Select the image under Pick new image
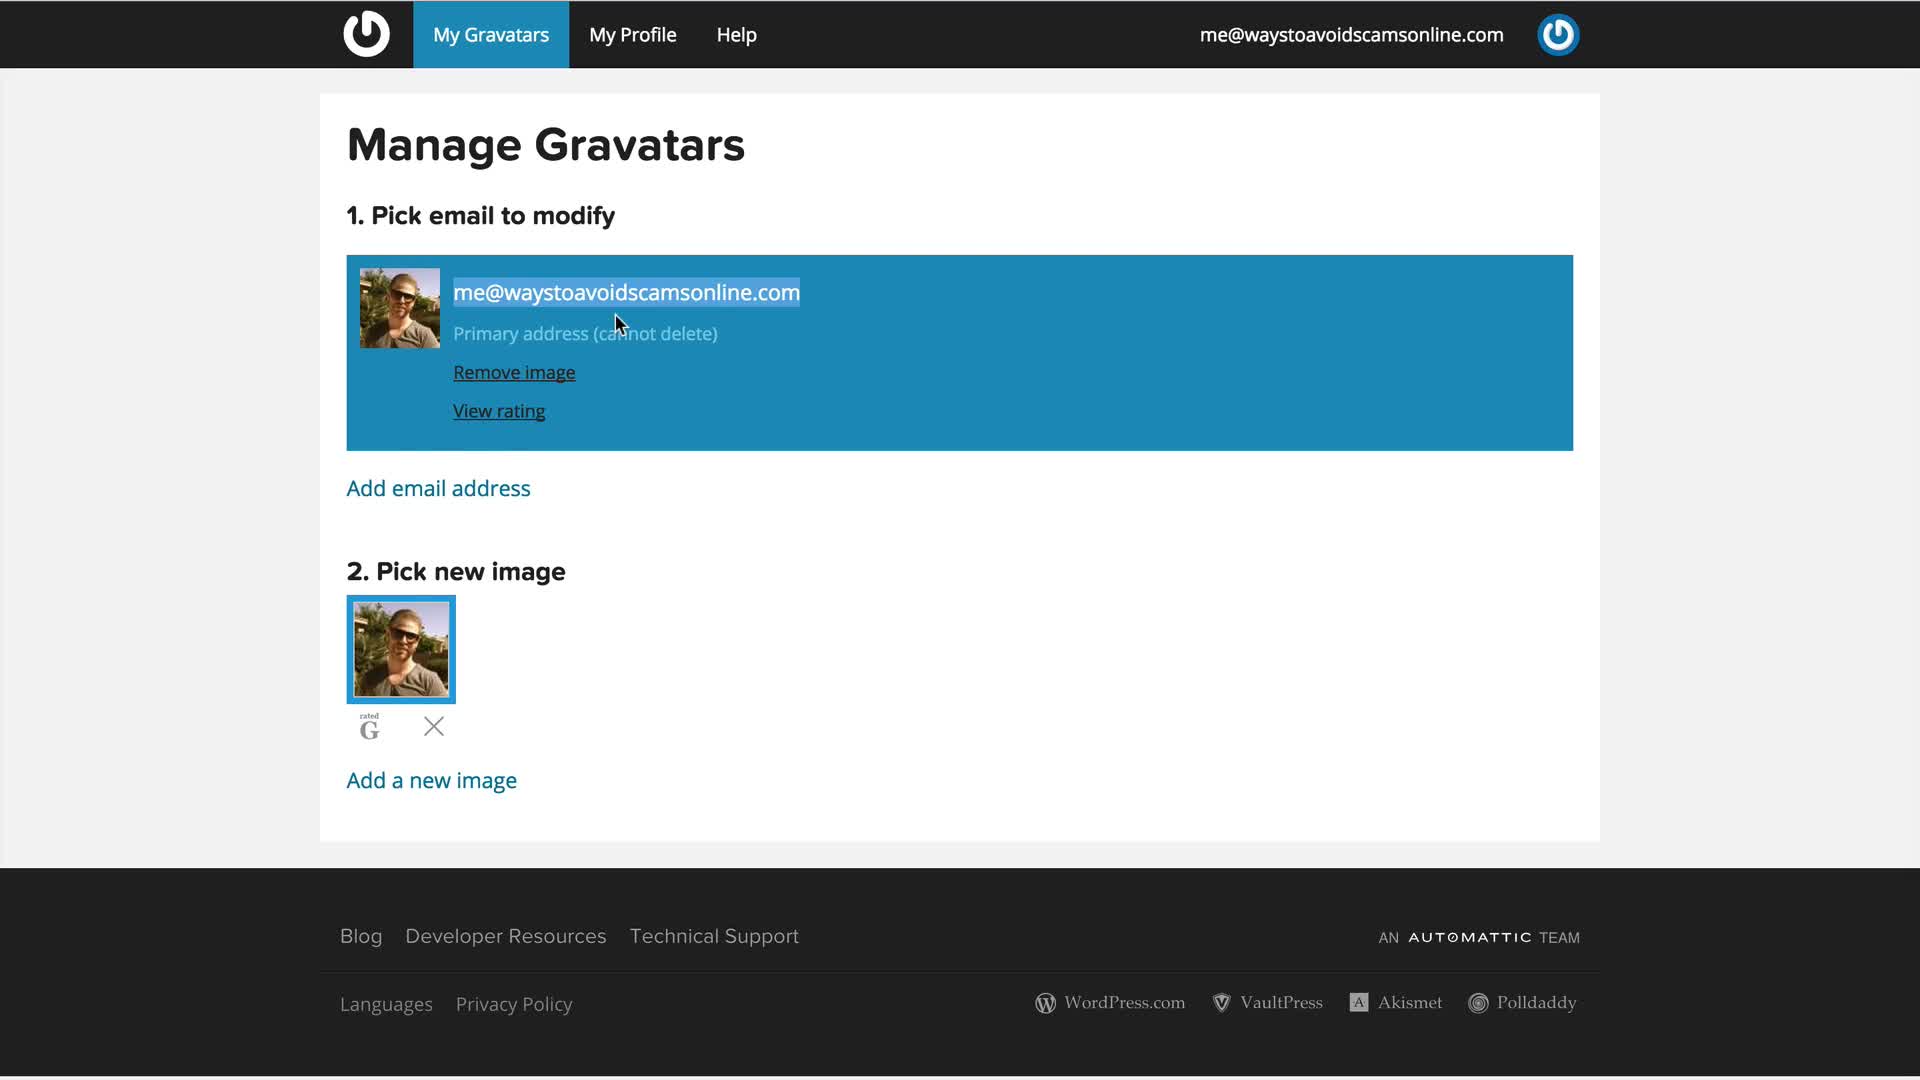Screen dimensions: 1920x1080 pyautogui.click(x=401, y=649)
